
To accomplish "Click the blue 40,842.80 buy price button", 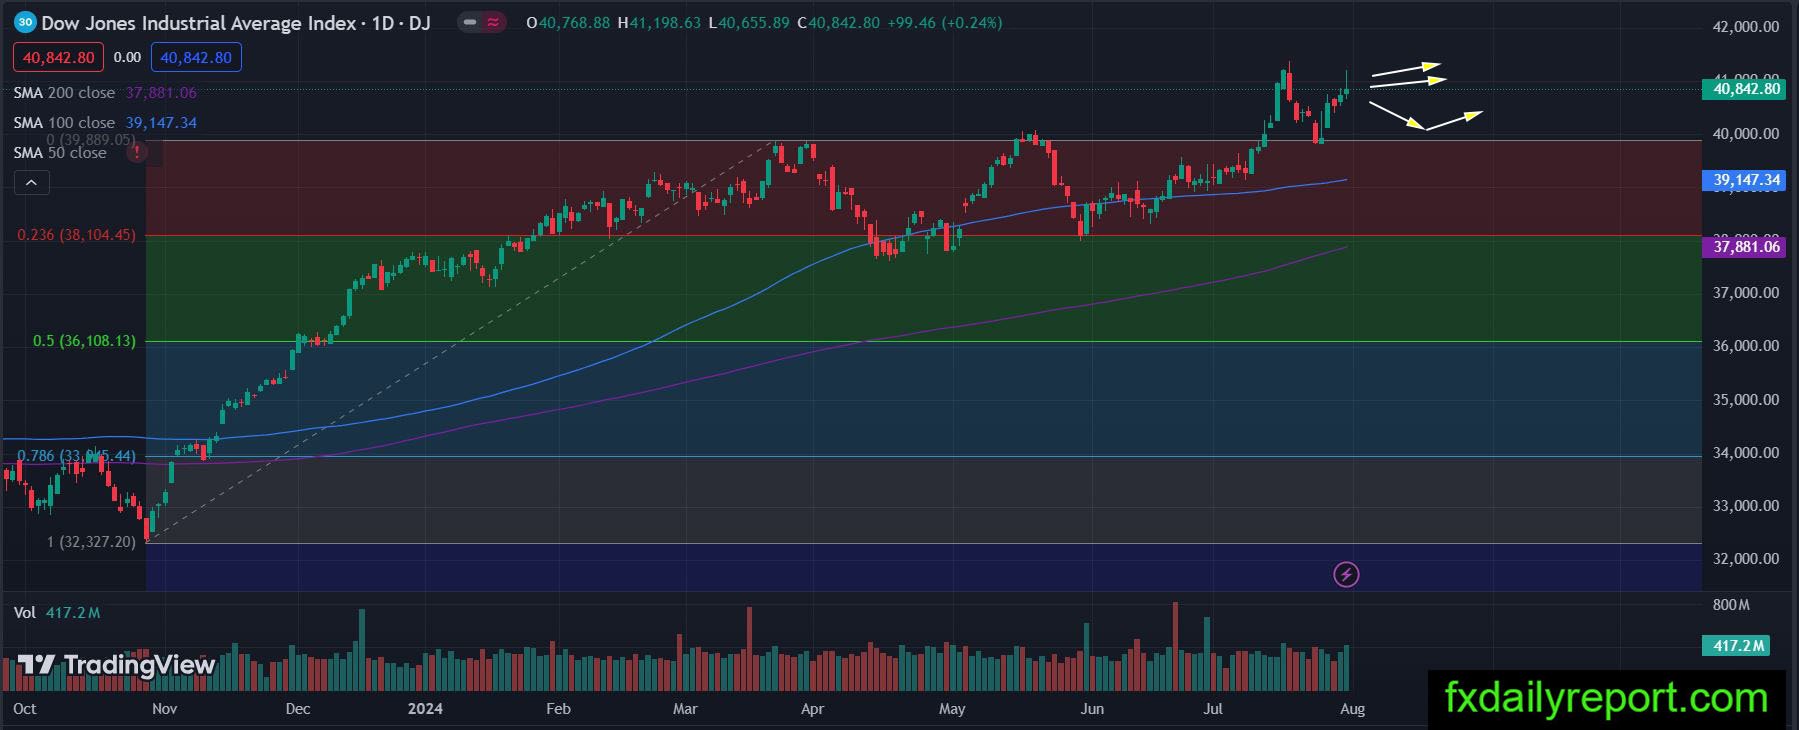I will click(x=196, y=58).
